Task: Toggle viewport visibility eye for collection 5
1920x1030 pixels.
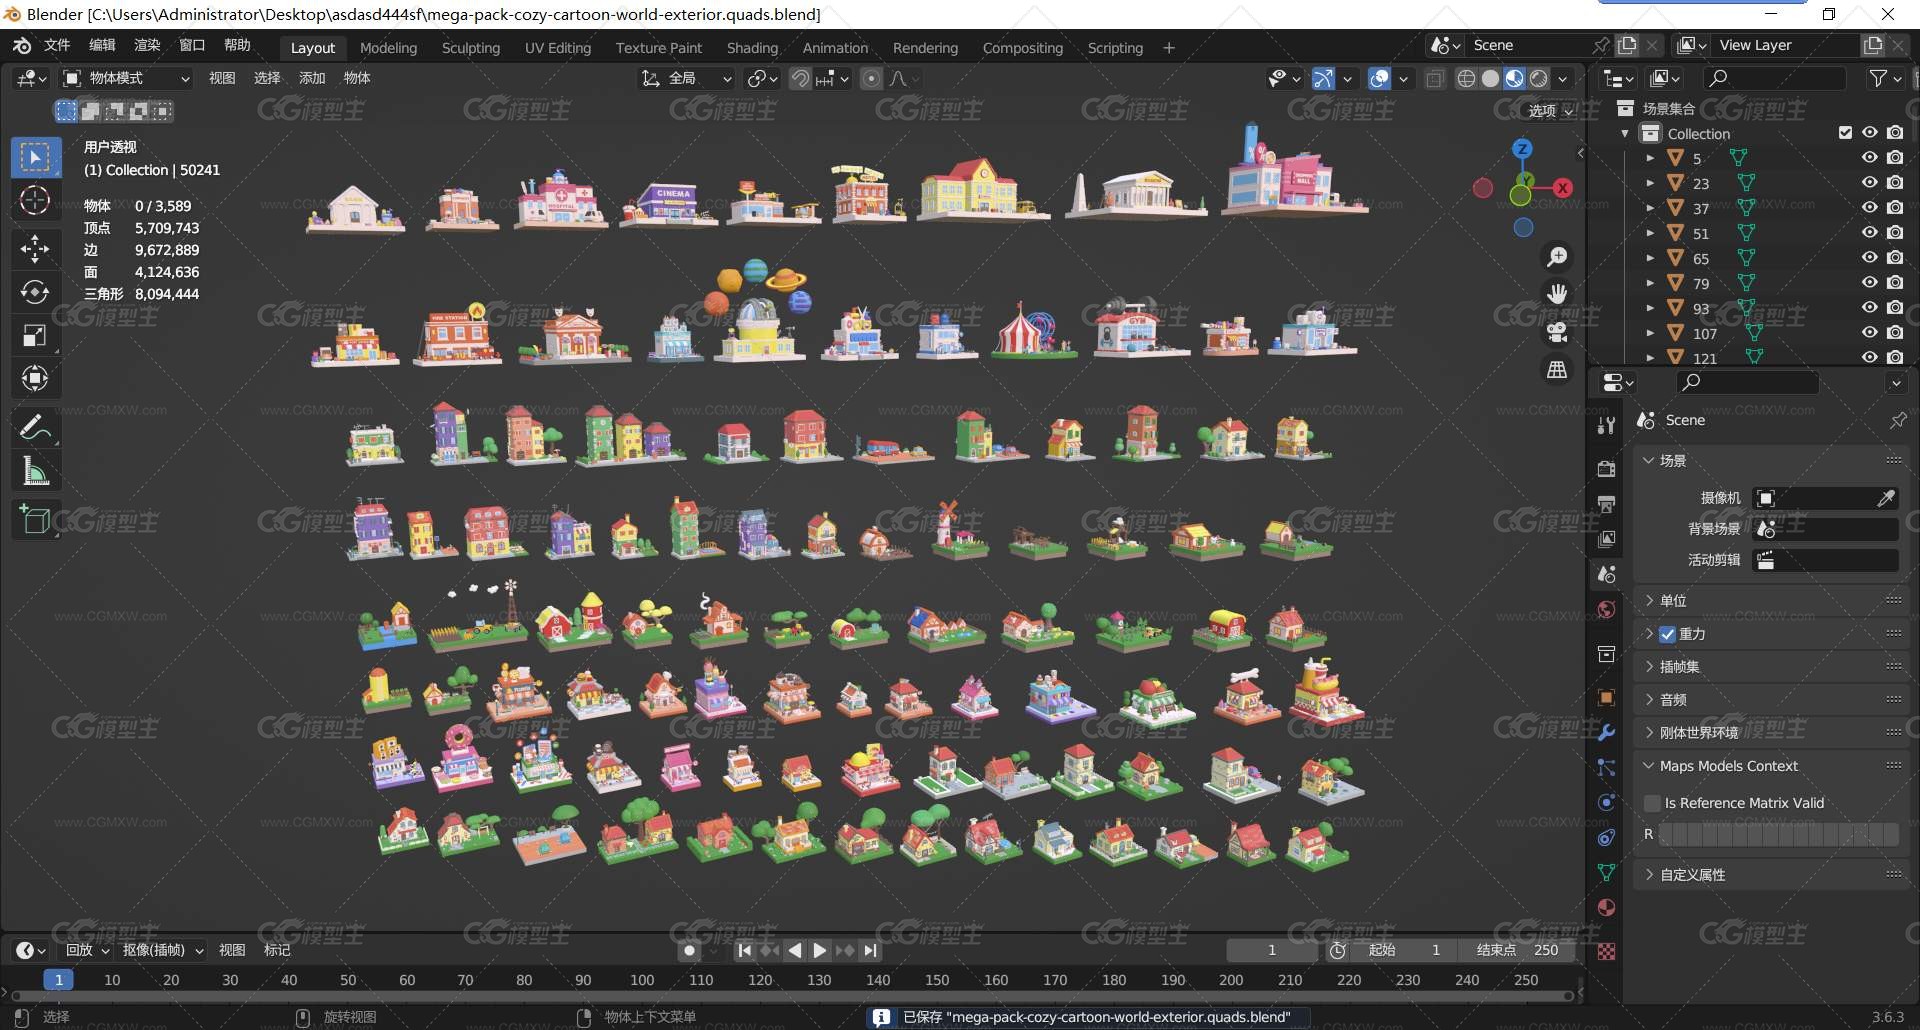Action: [1869, 157]
